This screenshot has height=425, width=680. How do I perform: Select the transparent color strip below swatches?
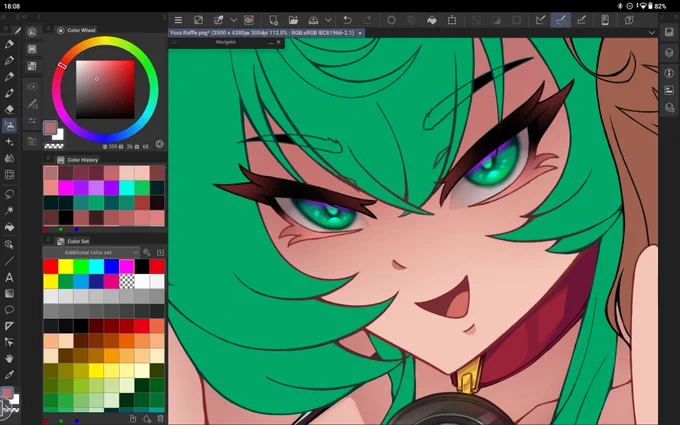54,147
